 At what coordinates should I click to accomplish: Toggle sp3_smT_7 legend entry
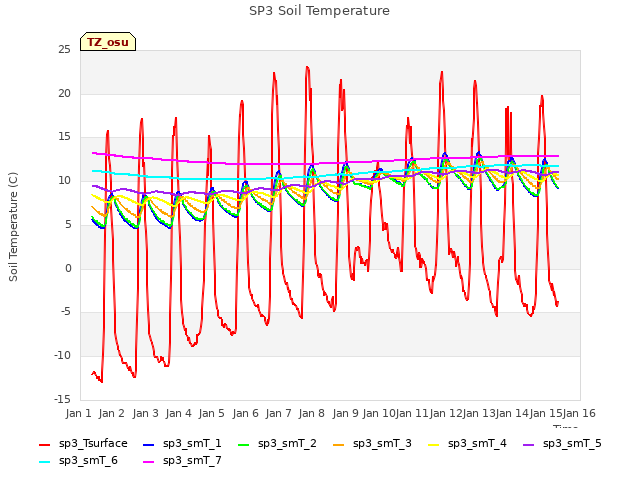(182, 461)
